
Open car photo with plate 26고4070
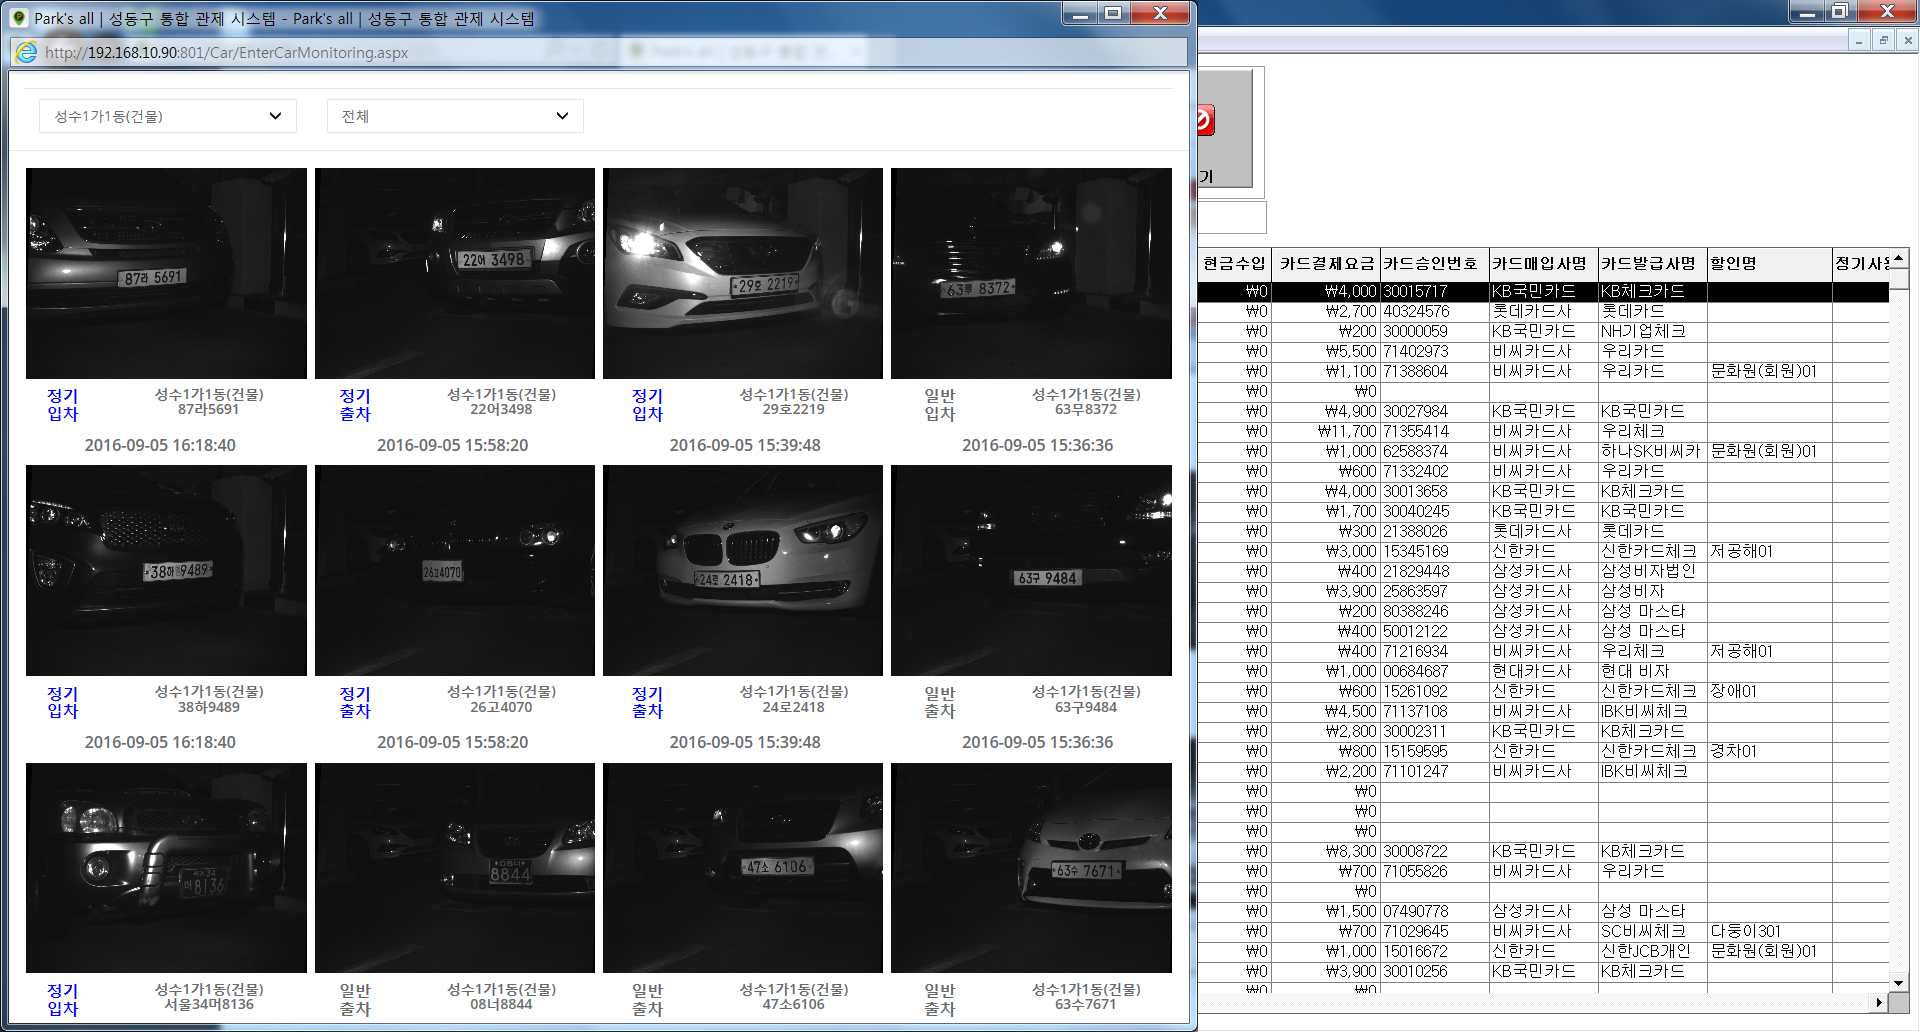tap(455, 570)
